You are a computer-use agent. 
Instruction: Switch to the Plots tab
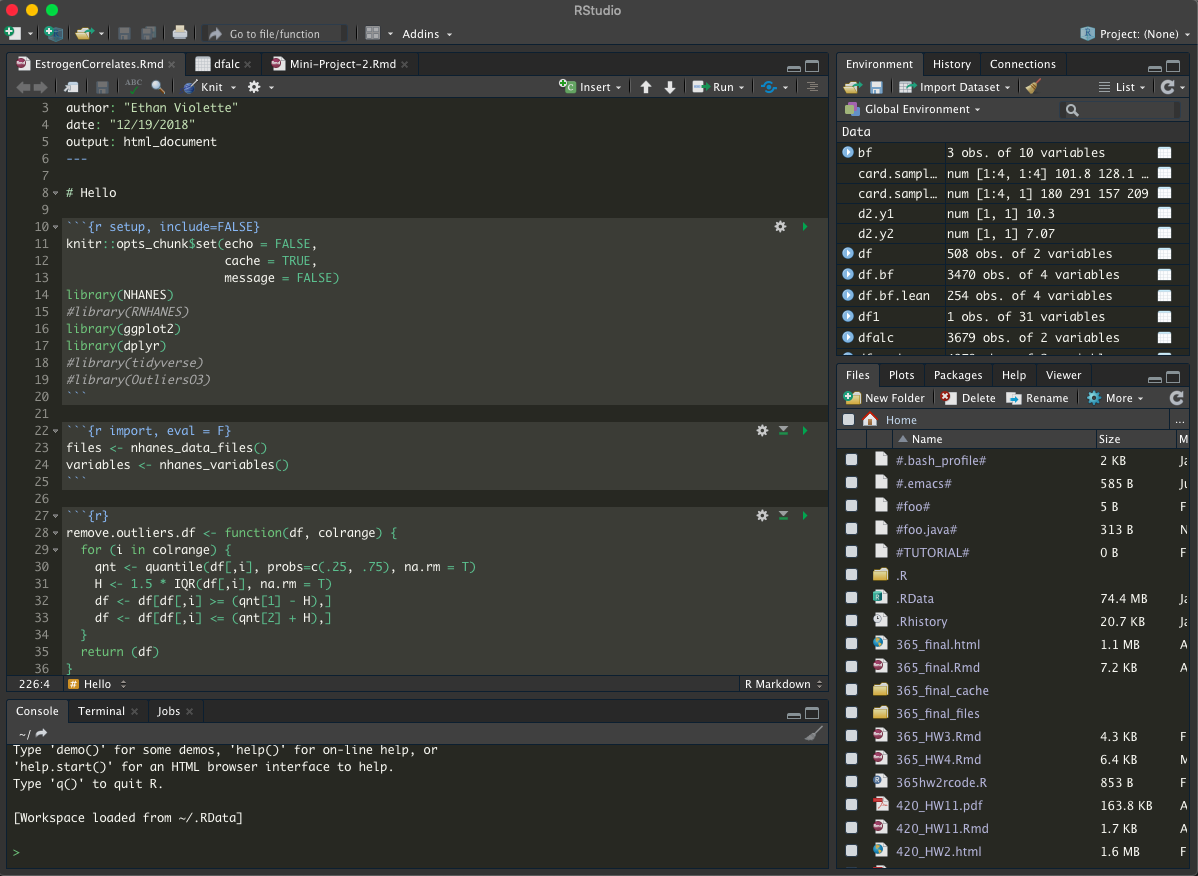[x=901, y=375]
